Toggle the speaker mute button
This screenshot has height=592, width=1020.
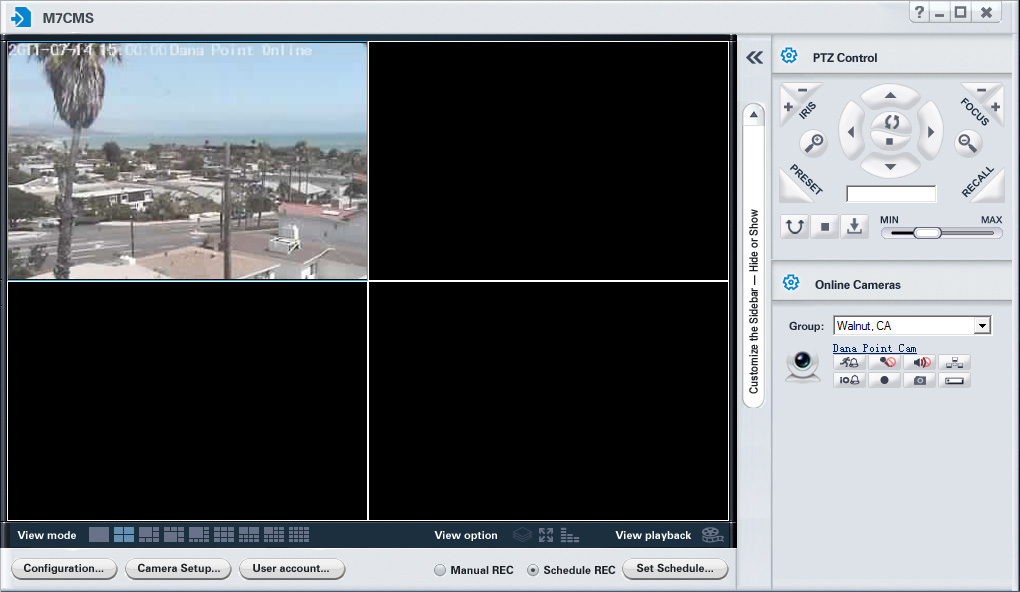click(x=920, y=362)
